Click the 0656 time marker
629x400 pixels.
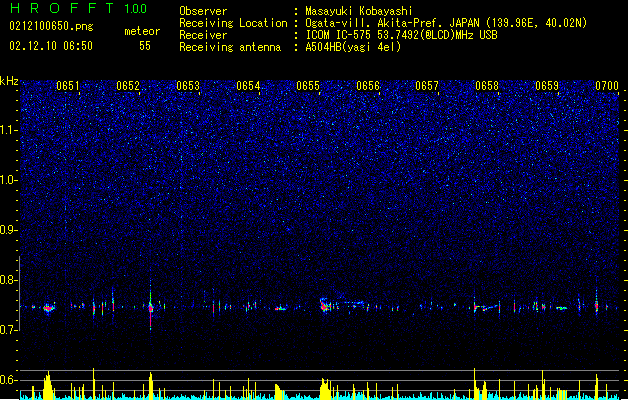pos(368,86)
